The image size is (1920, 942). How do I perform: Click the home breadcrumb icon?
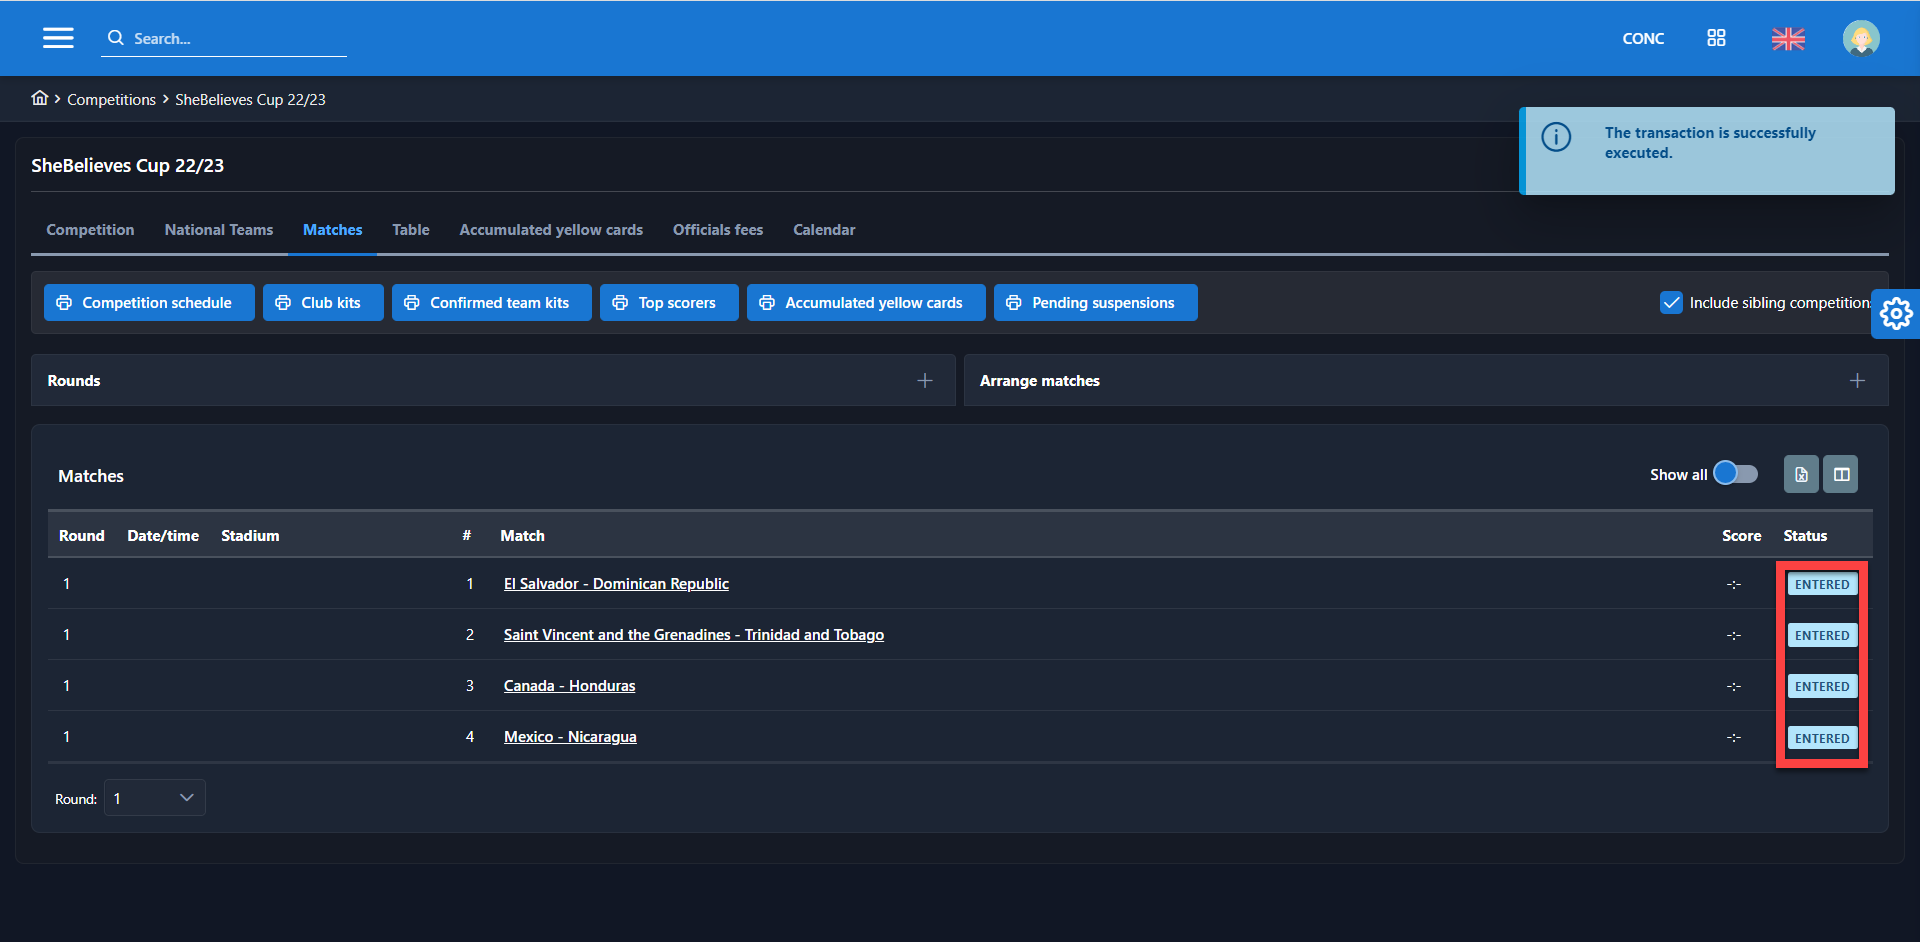coord(40,98)
